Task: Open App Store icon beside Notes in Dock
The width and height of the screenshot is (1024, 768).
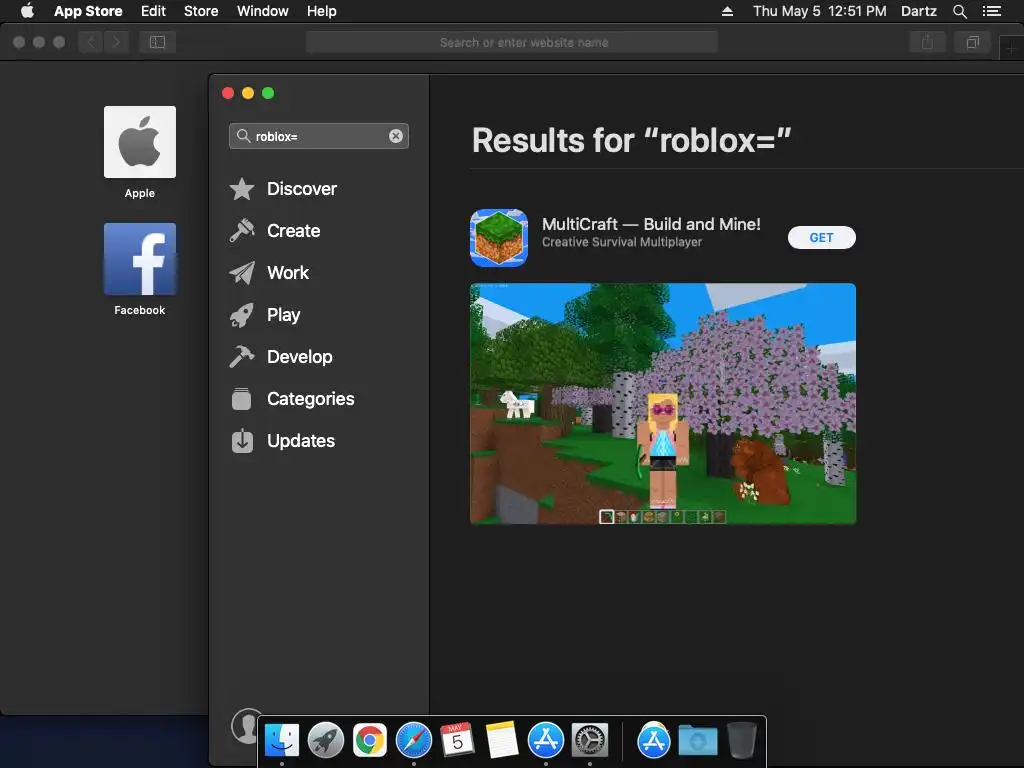Action: (x=545, y=741)
